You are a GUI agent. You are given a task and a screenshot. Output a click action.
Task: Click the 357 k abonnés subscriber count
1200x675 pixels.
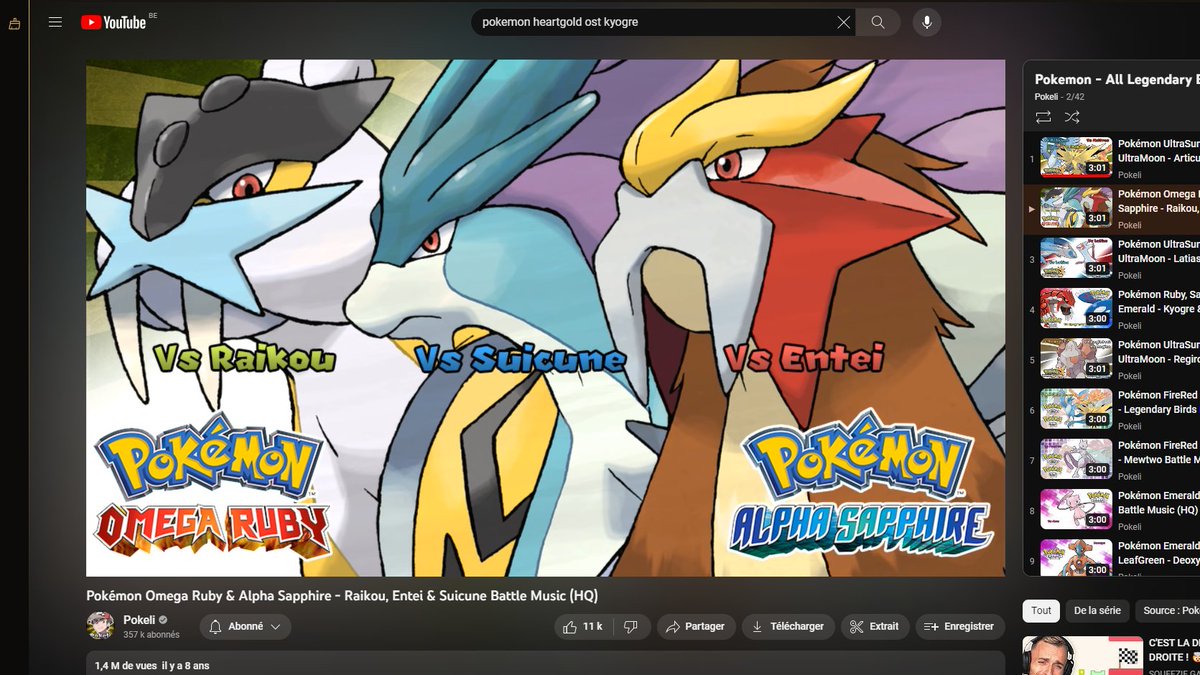(x=151, y=635)
